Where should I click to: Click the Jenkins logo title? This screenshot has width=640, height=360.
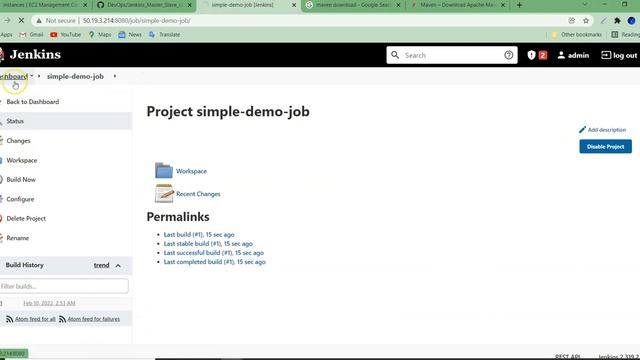tap(35, 54)
